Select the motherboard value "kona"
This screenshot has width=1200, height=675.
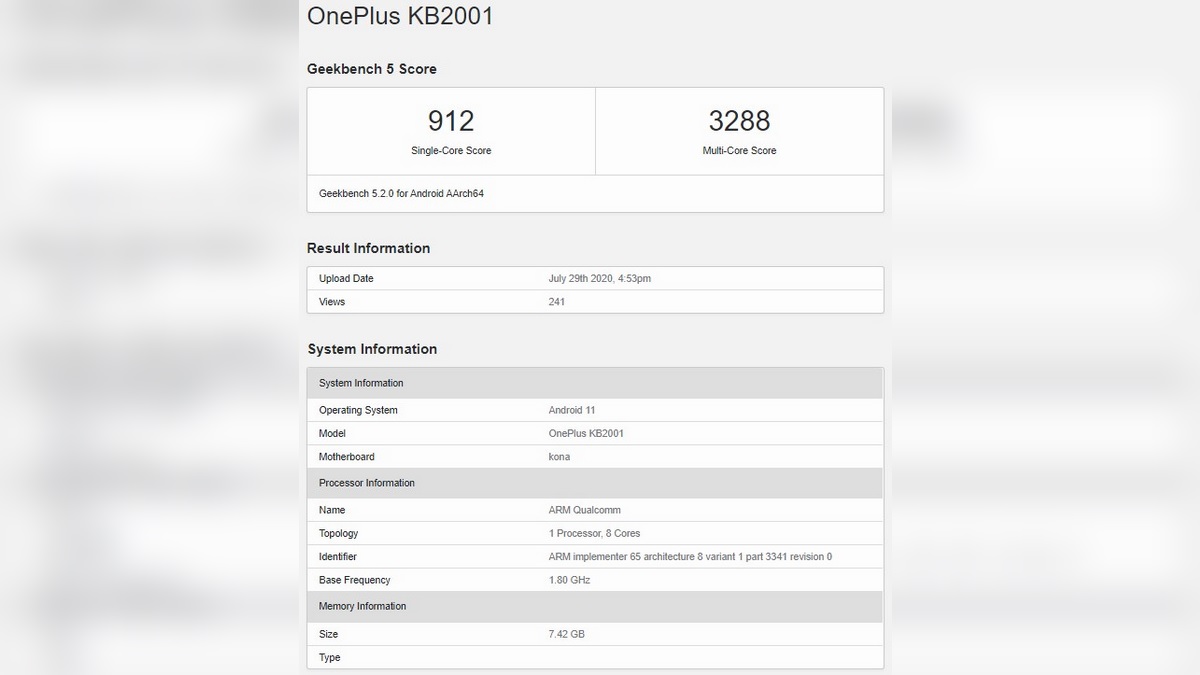pos(559,457)
